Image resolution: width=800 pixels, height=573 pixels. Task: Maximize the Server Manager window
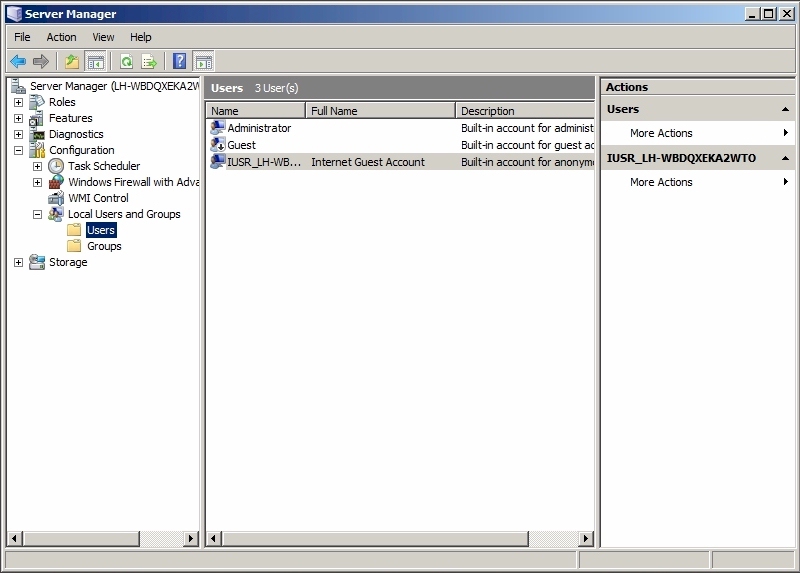point(768,14)
